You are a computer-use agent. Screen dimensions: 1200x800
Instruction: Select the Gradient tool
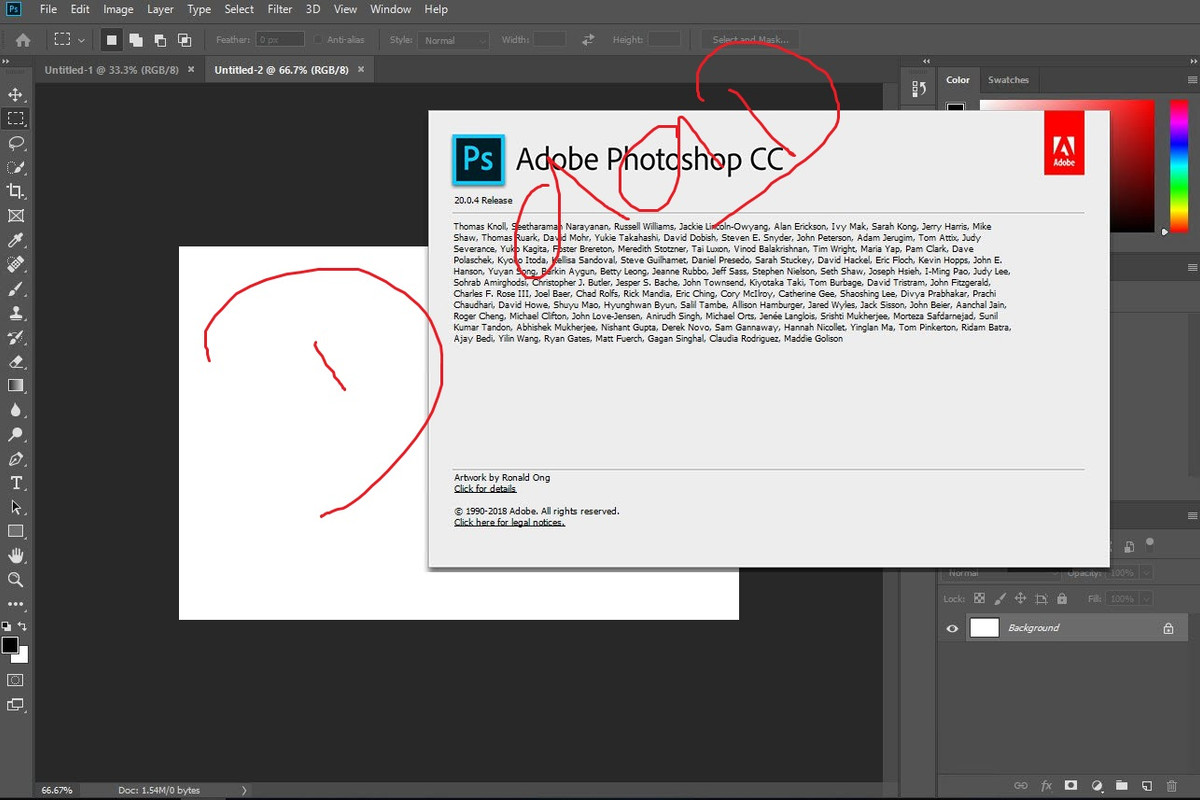point(16,385)
